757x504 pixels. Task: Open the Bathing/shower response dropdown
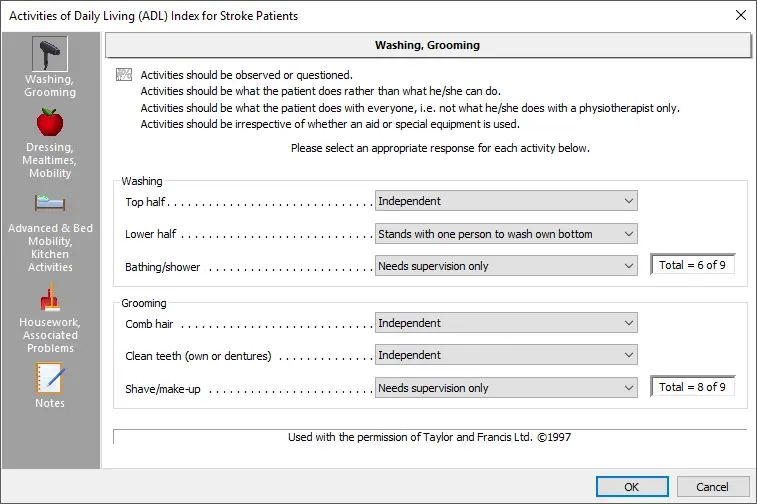click(506, 266)
